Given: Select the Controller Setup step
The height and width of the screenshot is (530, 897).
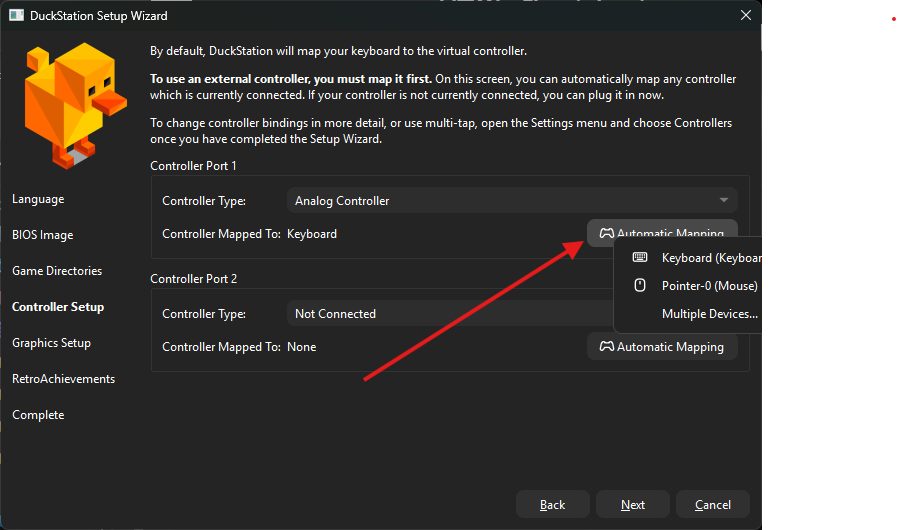Looking at the screenshot, I should tap(58, 307).
